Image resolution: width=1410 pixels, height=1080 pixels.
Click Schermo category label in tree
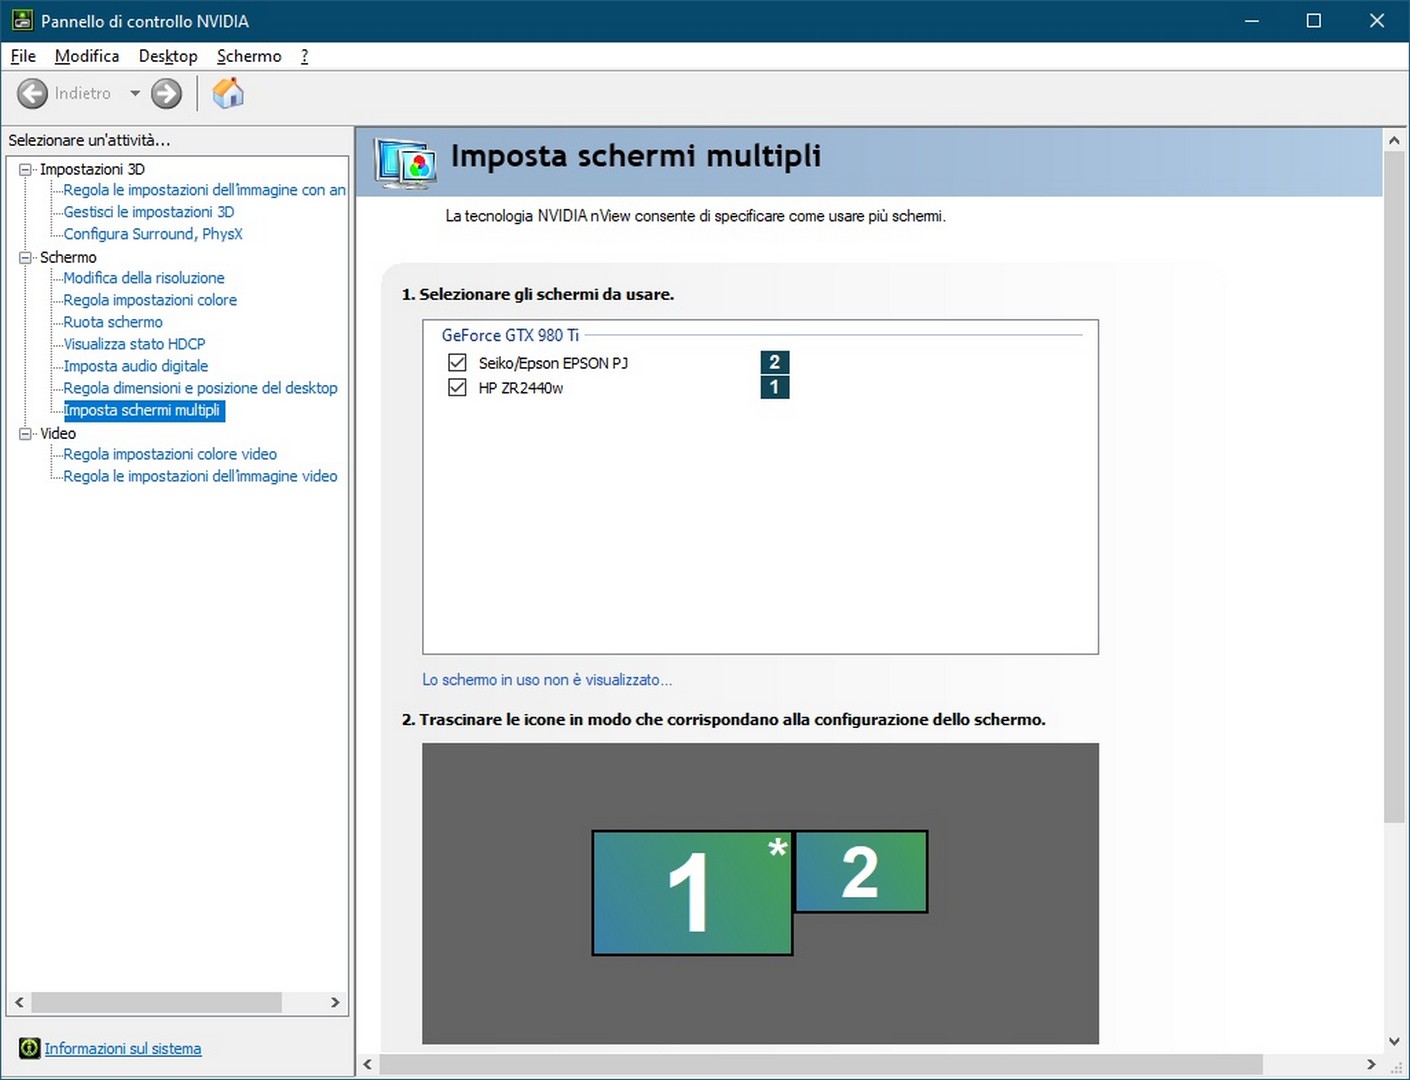tap(68, 257)
